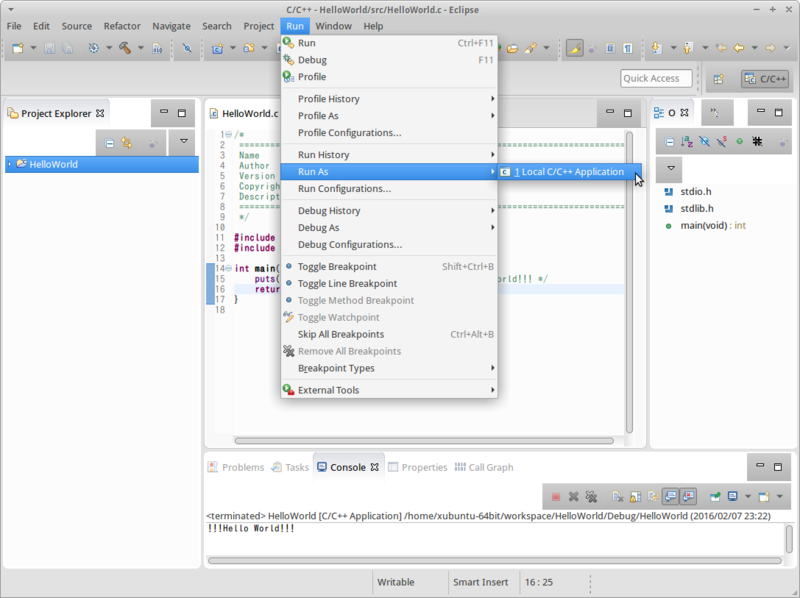Screen dimensions: 800x598
Task: Click the New Source Folder toolbar icon
Action: [x=249, y=48]
